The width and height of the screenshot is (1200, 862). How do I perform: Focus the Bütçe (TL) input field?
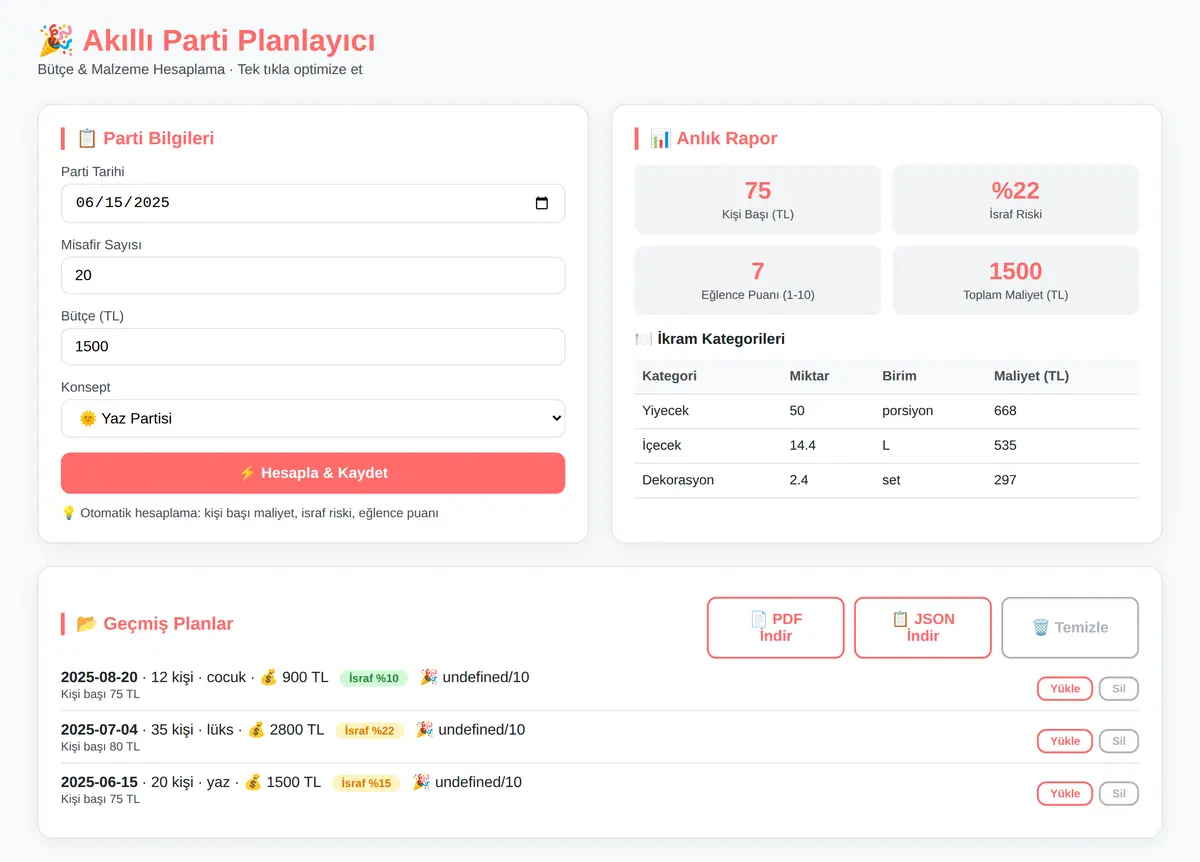[313, 346]
